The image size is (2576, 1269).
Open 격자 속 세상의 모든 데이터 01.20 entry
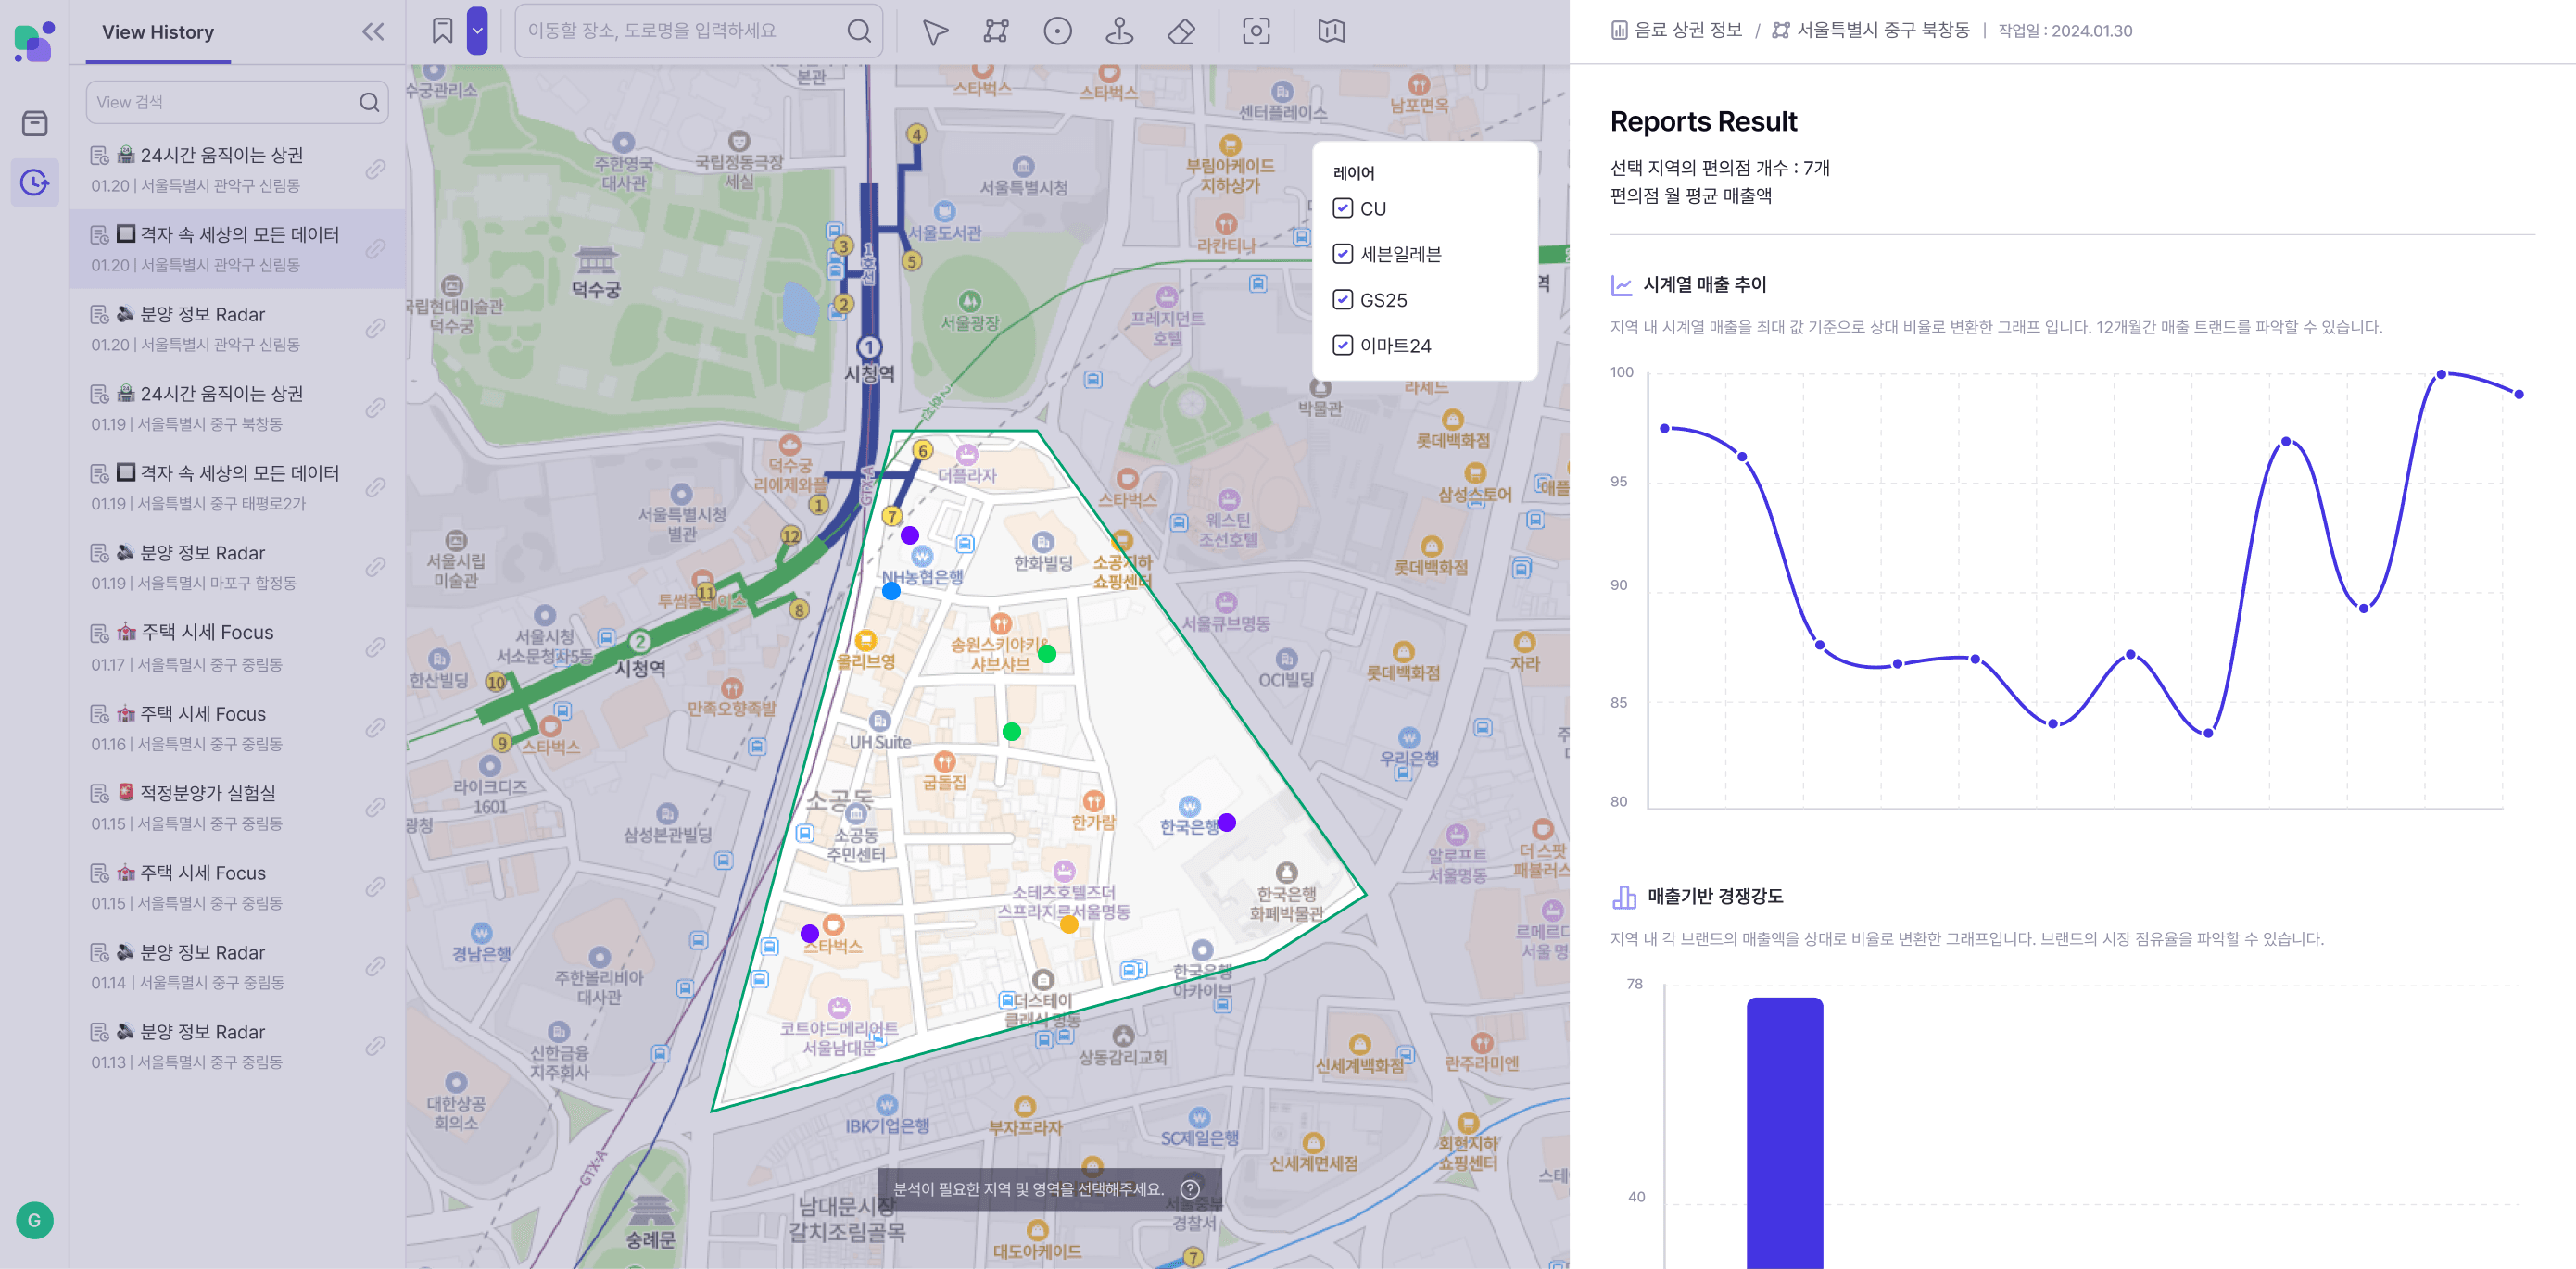click(x=237, y=248)
